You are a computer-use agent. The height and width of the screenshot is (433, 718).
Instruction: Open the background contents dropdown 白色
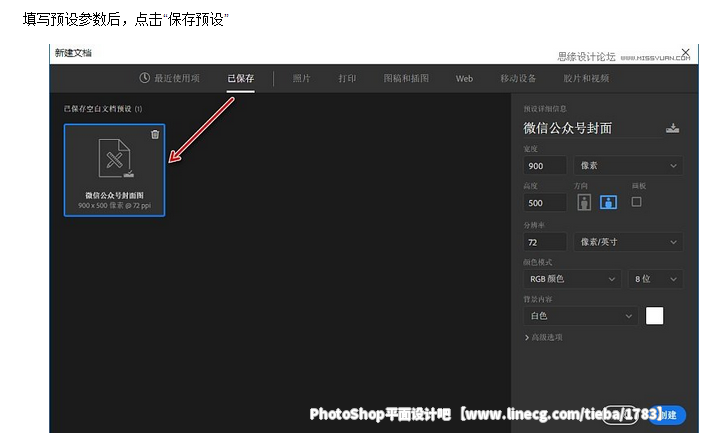(x=581, y=316)
